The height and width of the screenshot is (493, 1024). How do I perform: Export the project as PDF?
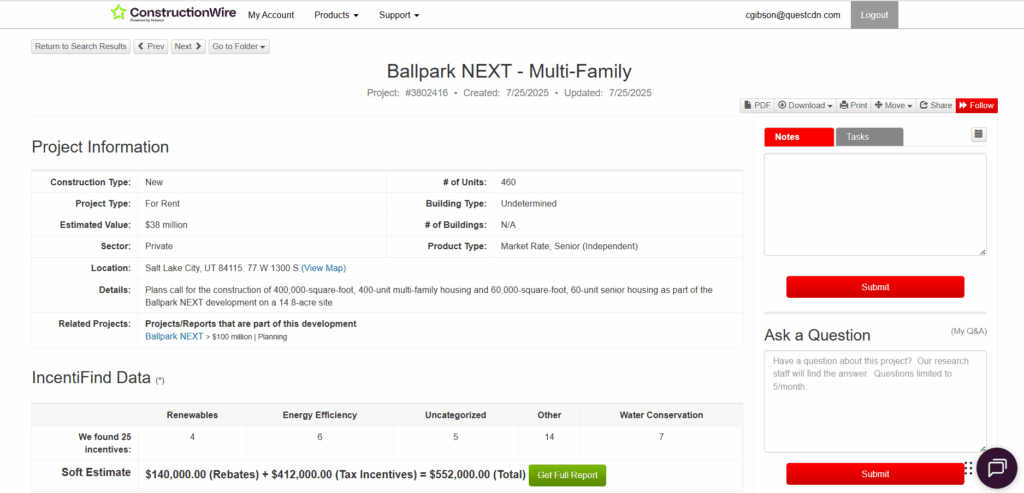(x=757, y=105)
